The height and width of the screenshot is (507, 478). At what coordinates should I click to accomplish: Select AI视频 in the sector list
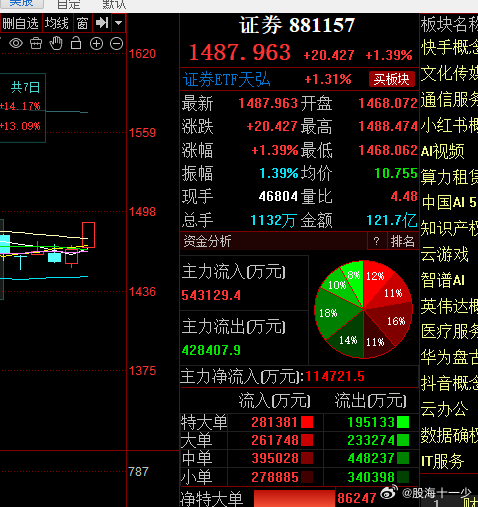click(x=442, y=151)
